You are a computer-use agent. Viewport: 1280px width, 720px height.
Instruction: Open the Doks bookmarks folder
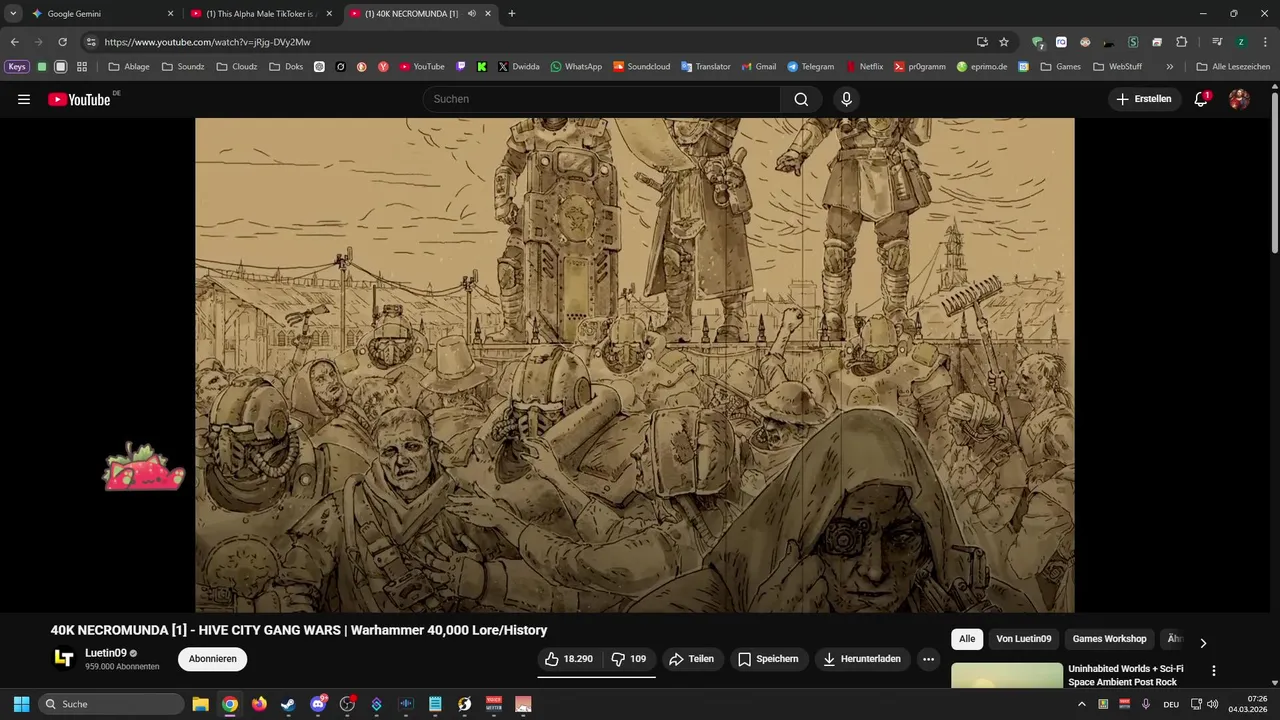click(286, 67)
